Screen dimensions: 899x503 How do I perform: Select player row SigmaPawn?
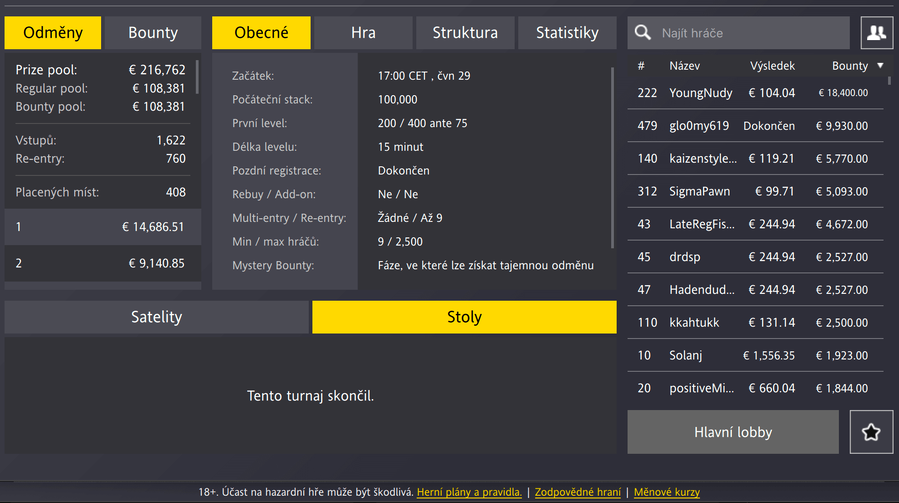(756, 191)
